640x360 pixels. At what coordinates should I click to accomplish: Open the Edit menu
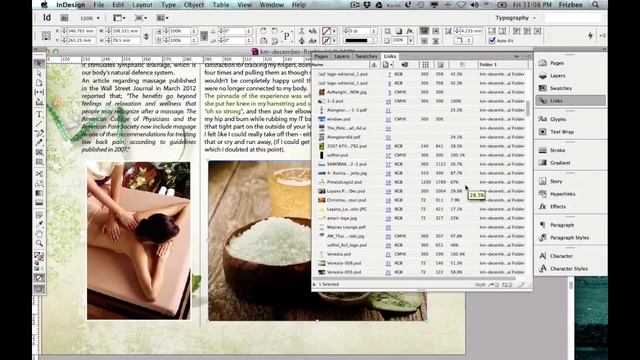pos(118,5)
